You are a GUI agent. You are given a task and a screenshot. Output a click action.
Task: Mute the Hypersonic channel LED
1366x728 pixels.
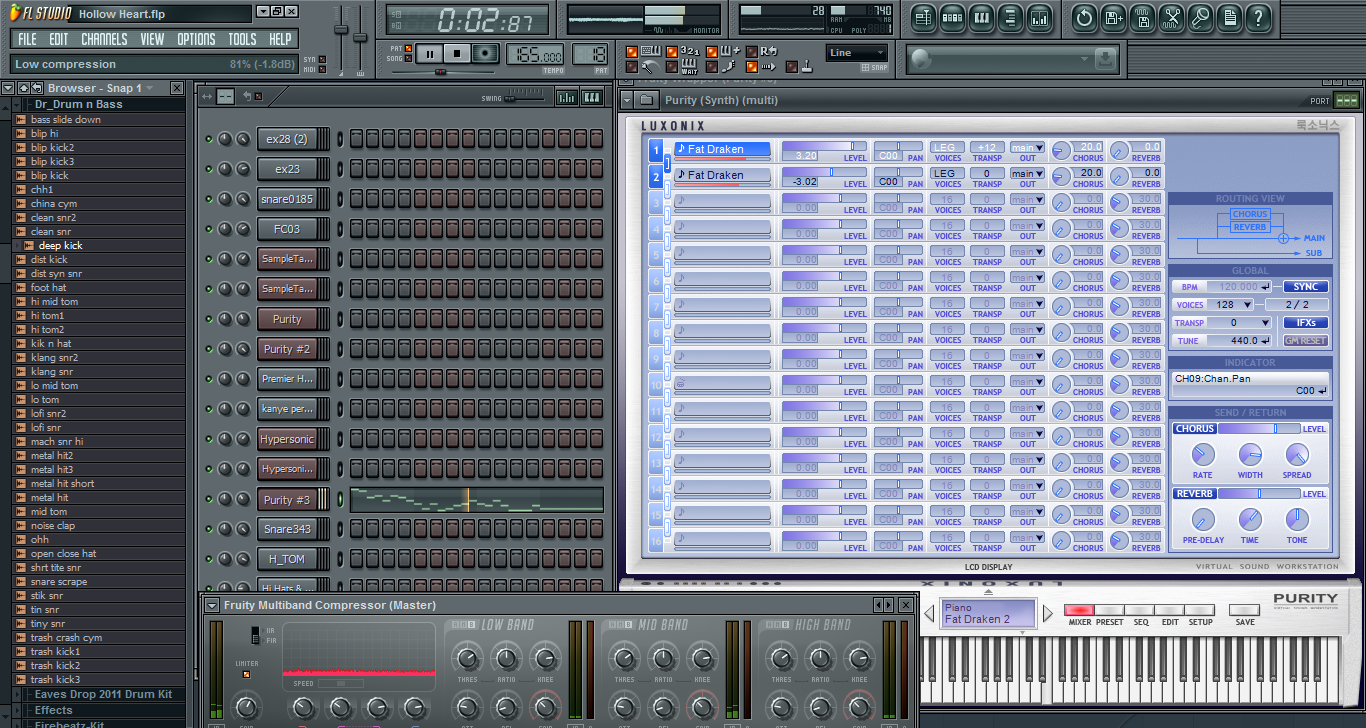[x=209, y=439]
